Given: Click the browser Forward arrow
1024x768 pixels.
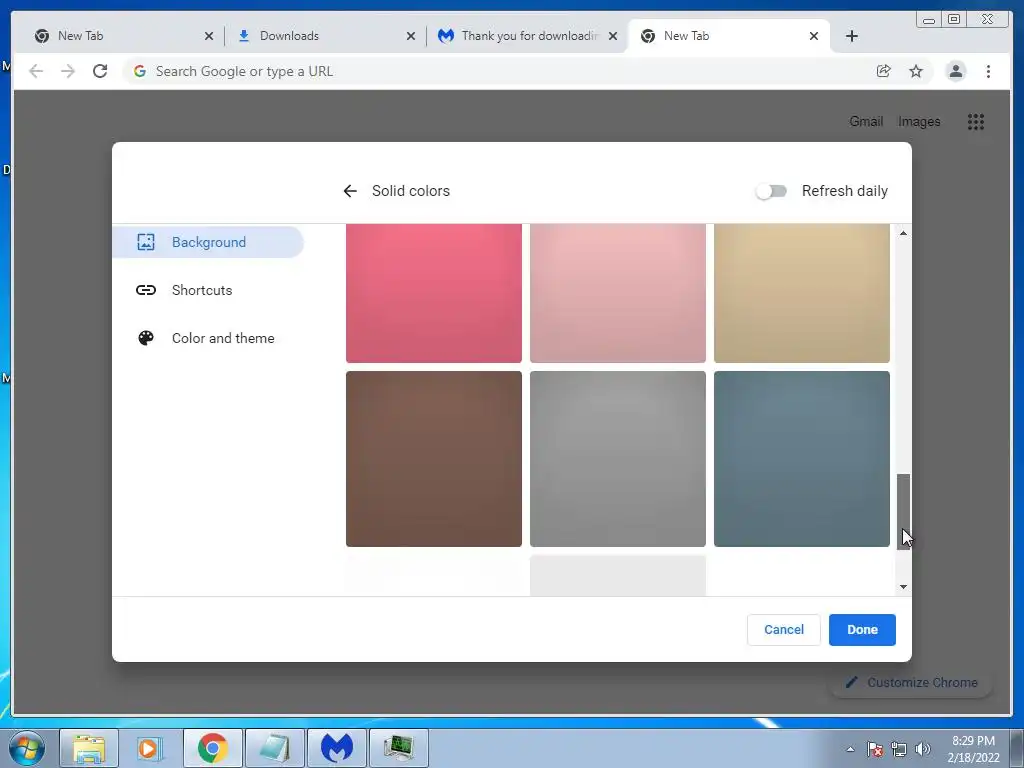Looking at the screenshot, I should click(68, 71).
